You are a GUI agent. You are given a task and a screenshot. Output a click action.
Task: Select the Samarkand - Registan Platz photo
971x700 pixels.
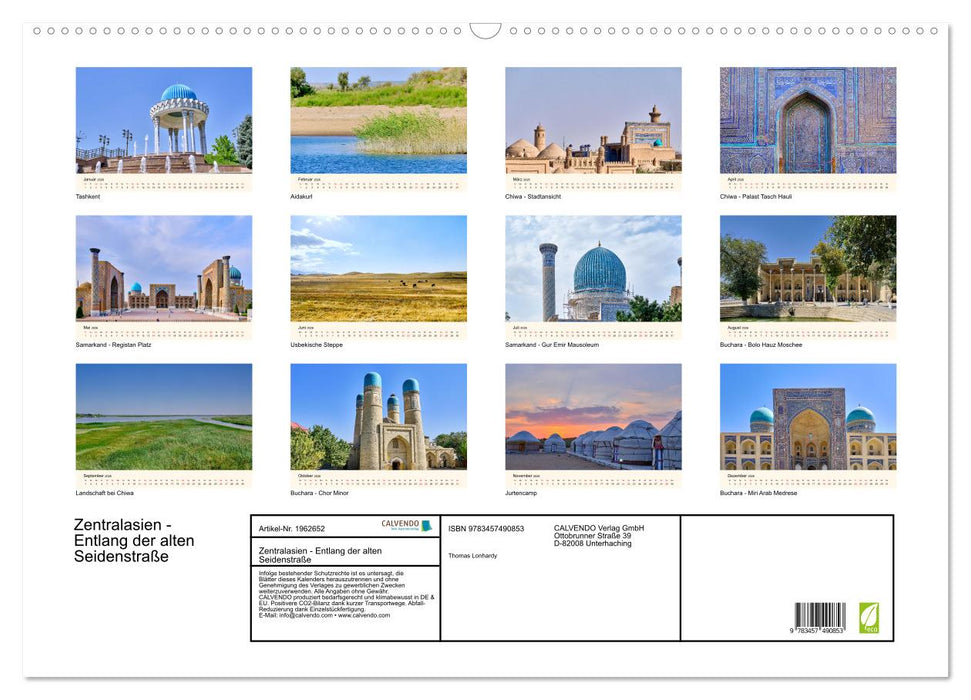[164, 268]
